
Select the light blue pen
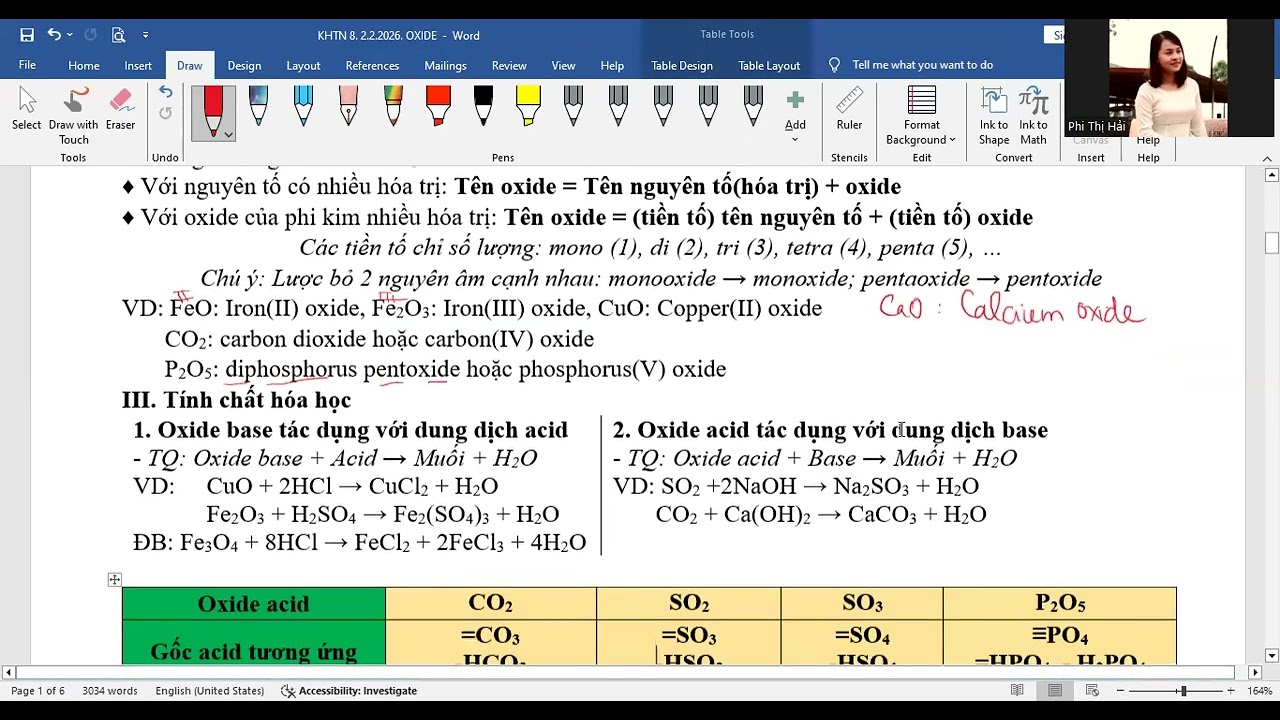[x=303, y=106]
